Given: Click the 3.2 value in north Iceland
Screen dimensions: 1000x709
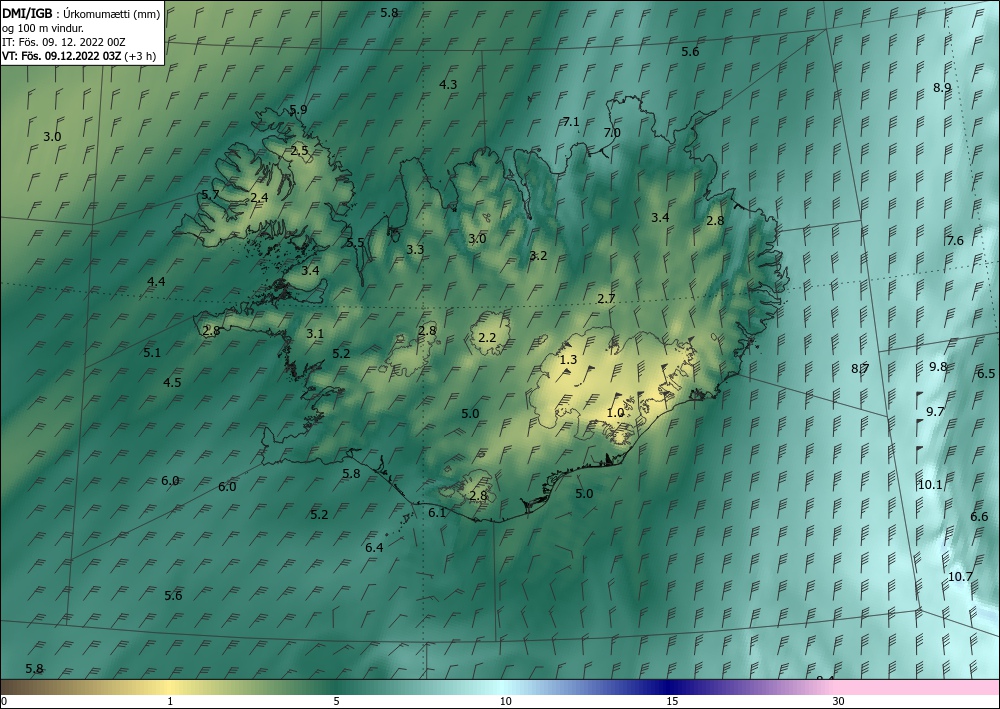Looking at the screenshot, I should click(x=538, y=256).
